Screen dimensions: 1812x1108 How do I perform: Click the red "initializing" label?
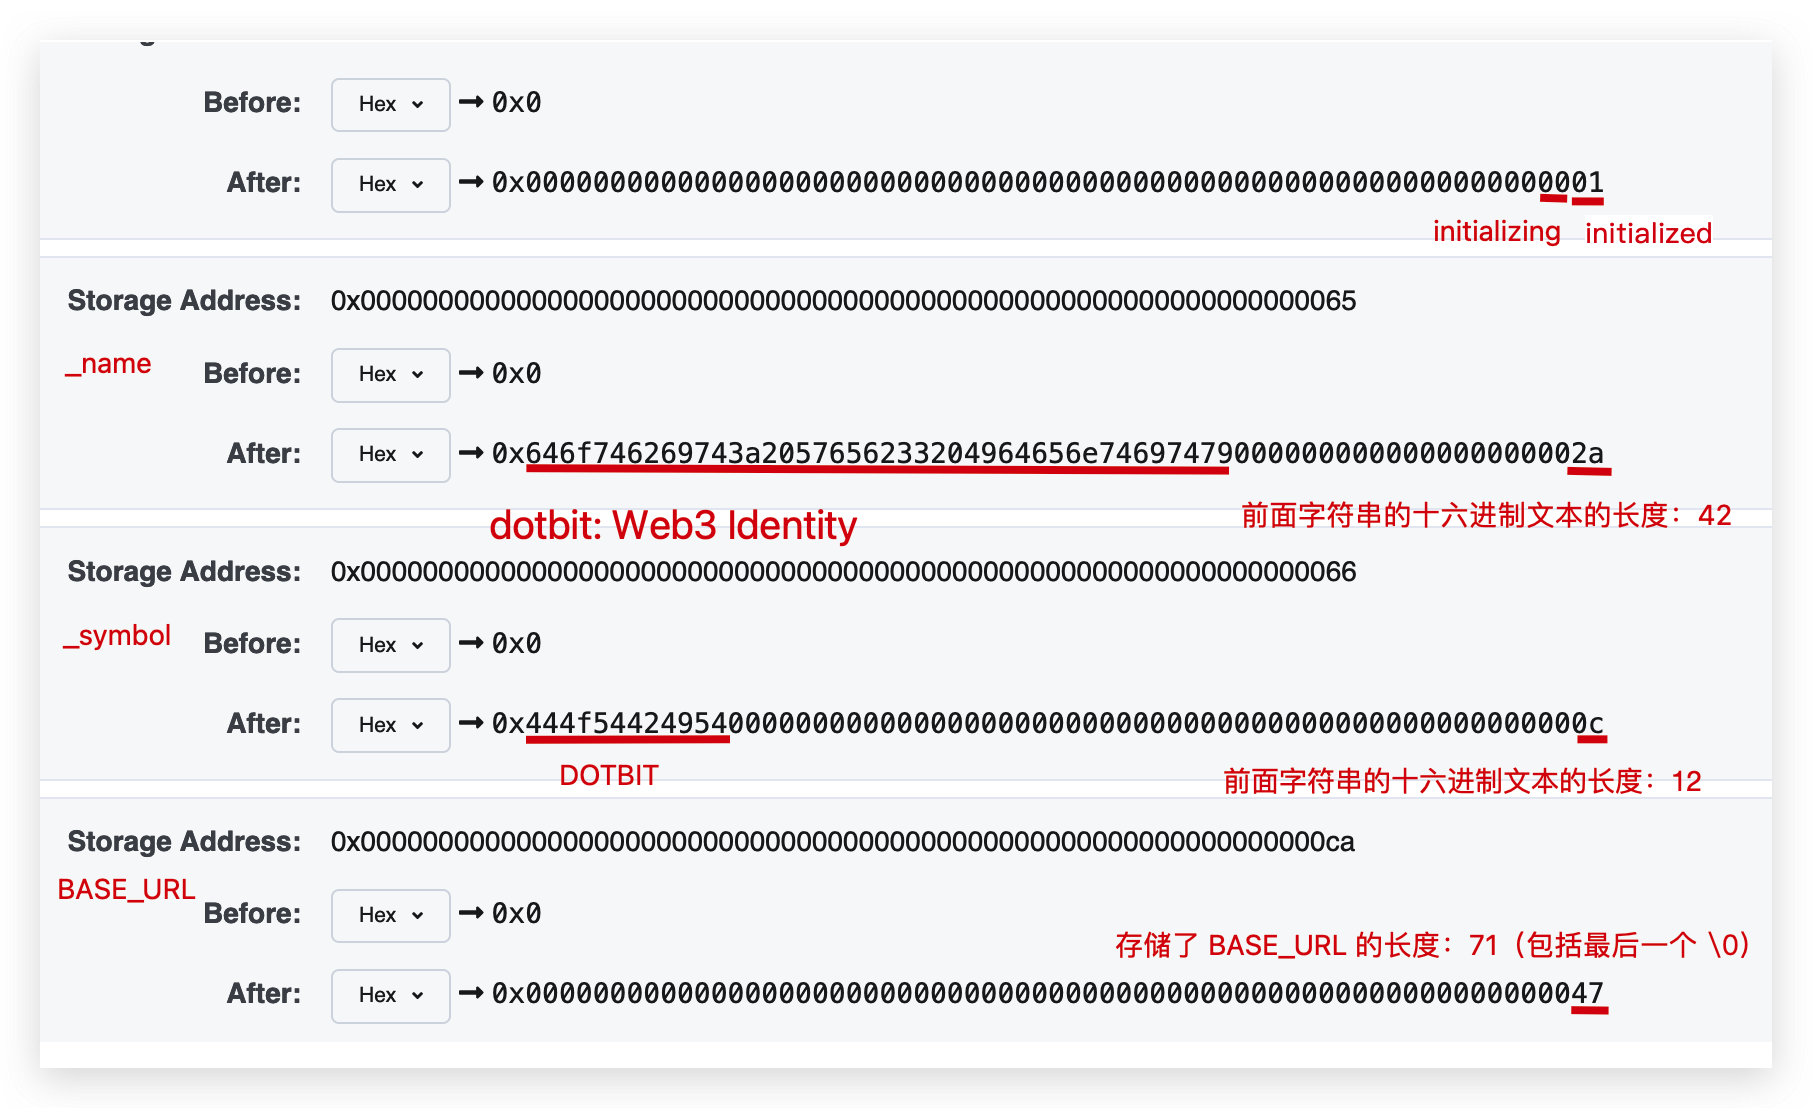1496,232
